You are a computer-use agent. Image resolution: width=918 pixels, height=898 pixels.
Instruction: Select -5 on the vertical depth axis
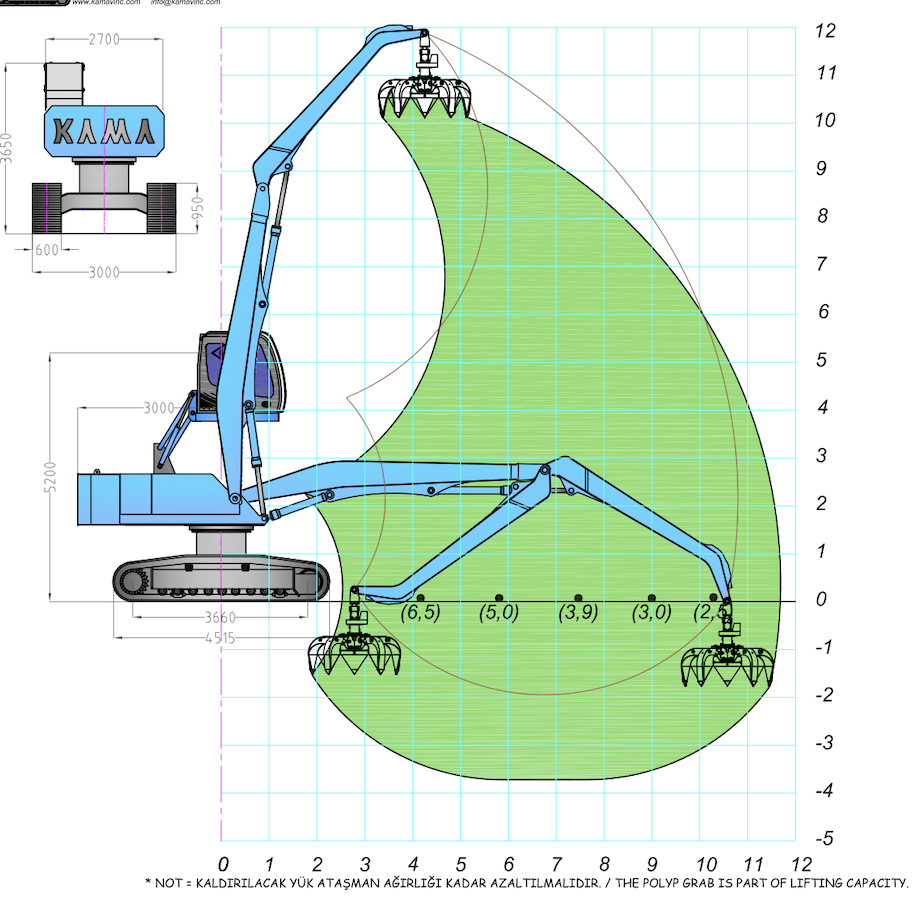coord(824,838)
